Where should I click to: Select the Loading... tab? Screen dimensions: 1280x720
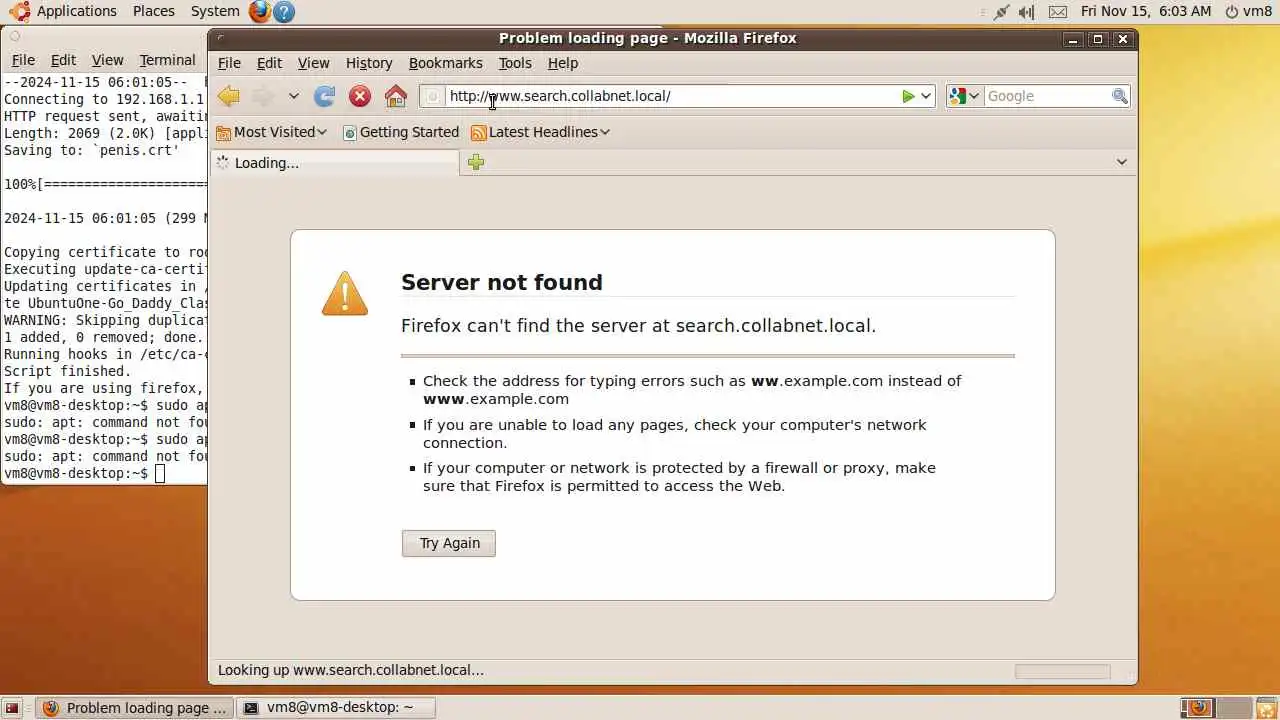[x=334, y=163]
